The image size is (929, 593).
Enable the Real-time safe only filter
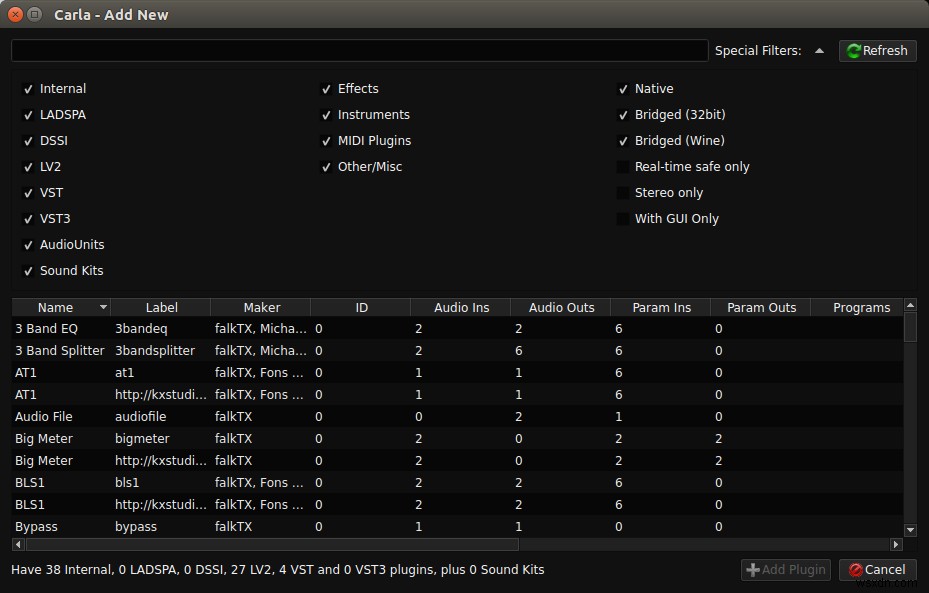tap(623, 166)
